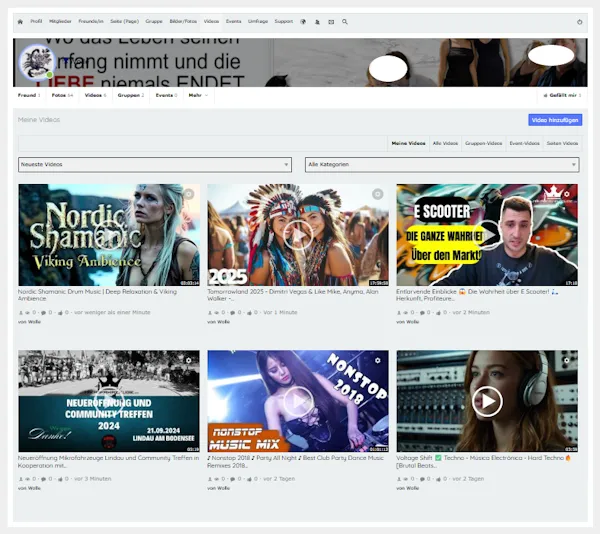Viewport: 600px width, 534px height.
Task: Play the Nonstop 2018 music mix video
Action: point(298,401)
